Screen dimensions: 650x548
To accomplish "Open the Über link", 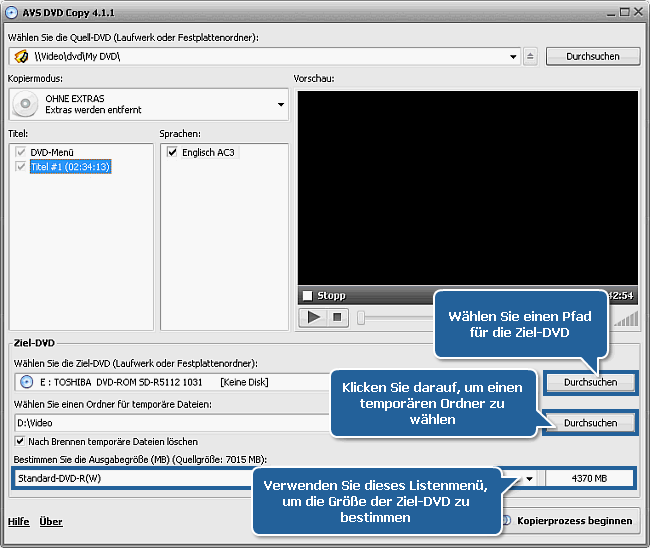I will (51, 521).
